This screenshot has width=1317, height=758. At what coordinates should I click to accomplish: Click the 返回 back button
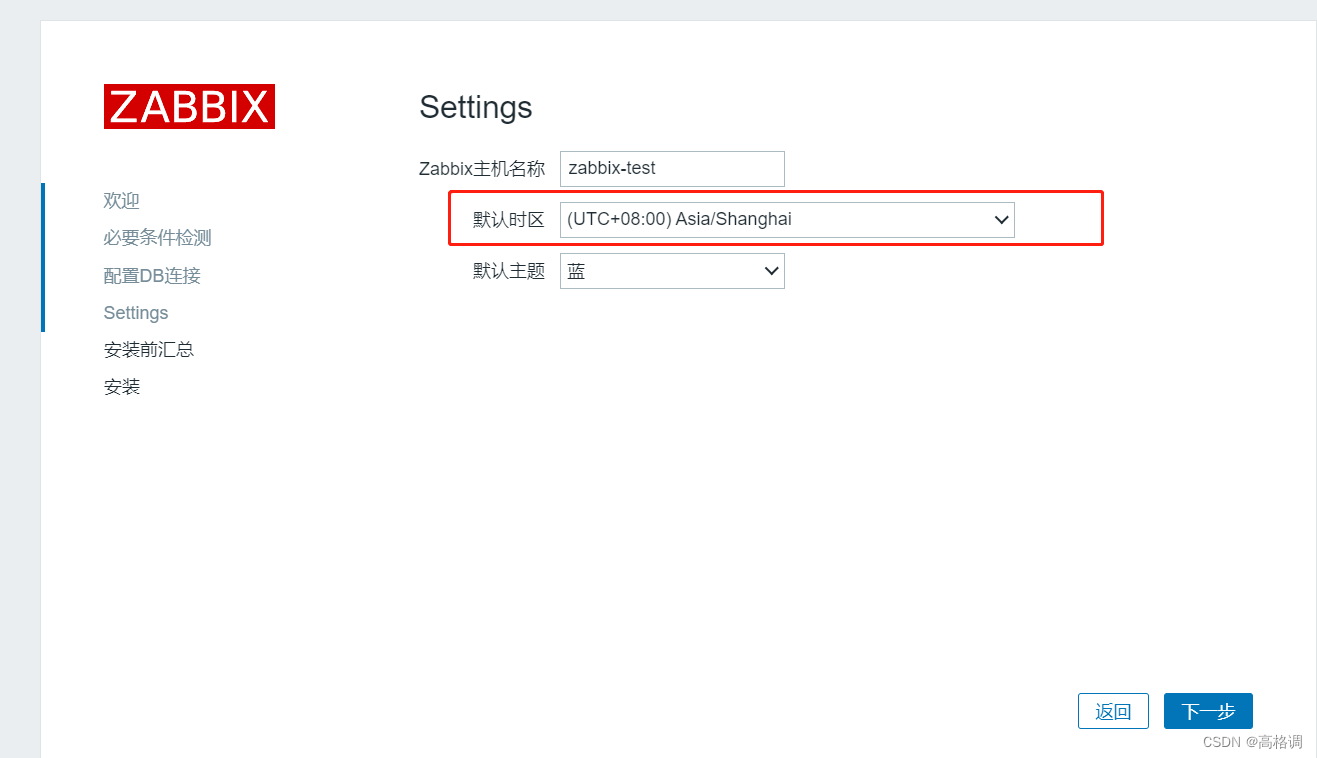click(1113, 711)
